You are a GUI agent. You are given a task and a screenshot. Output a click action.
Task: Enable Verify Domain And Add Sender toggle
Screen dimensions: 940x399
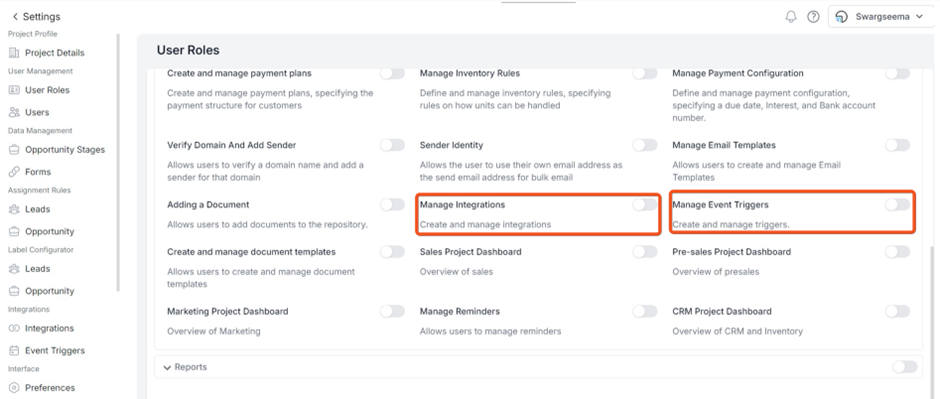click(x=392, y=145)
